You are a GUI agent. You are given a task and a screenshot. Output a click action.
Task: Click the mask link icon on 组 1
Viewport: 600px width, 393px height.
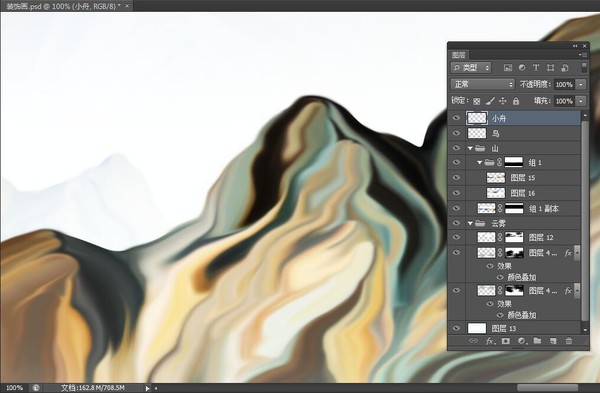pos(499,163)
